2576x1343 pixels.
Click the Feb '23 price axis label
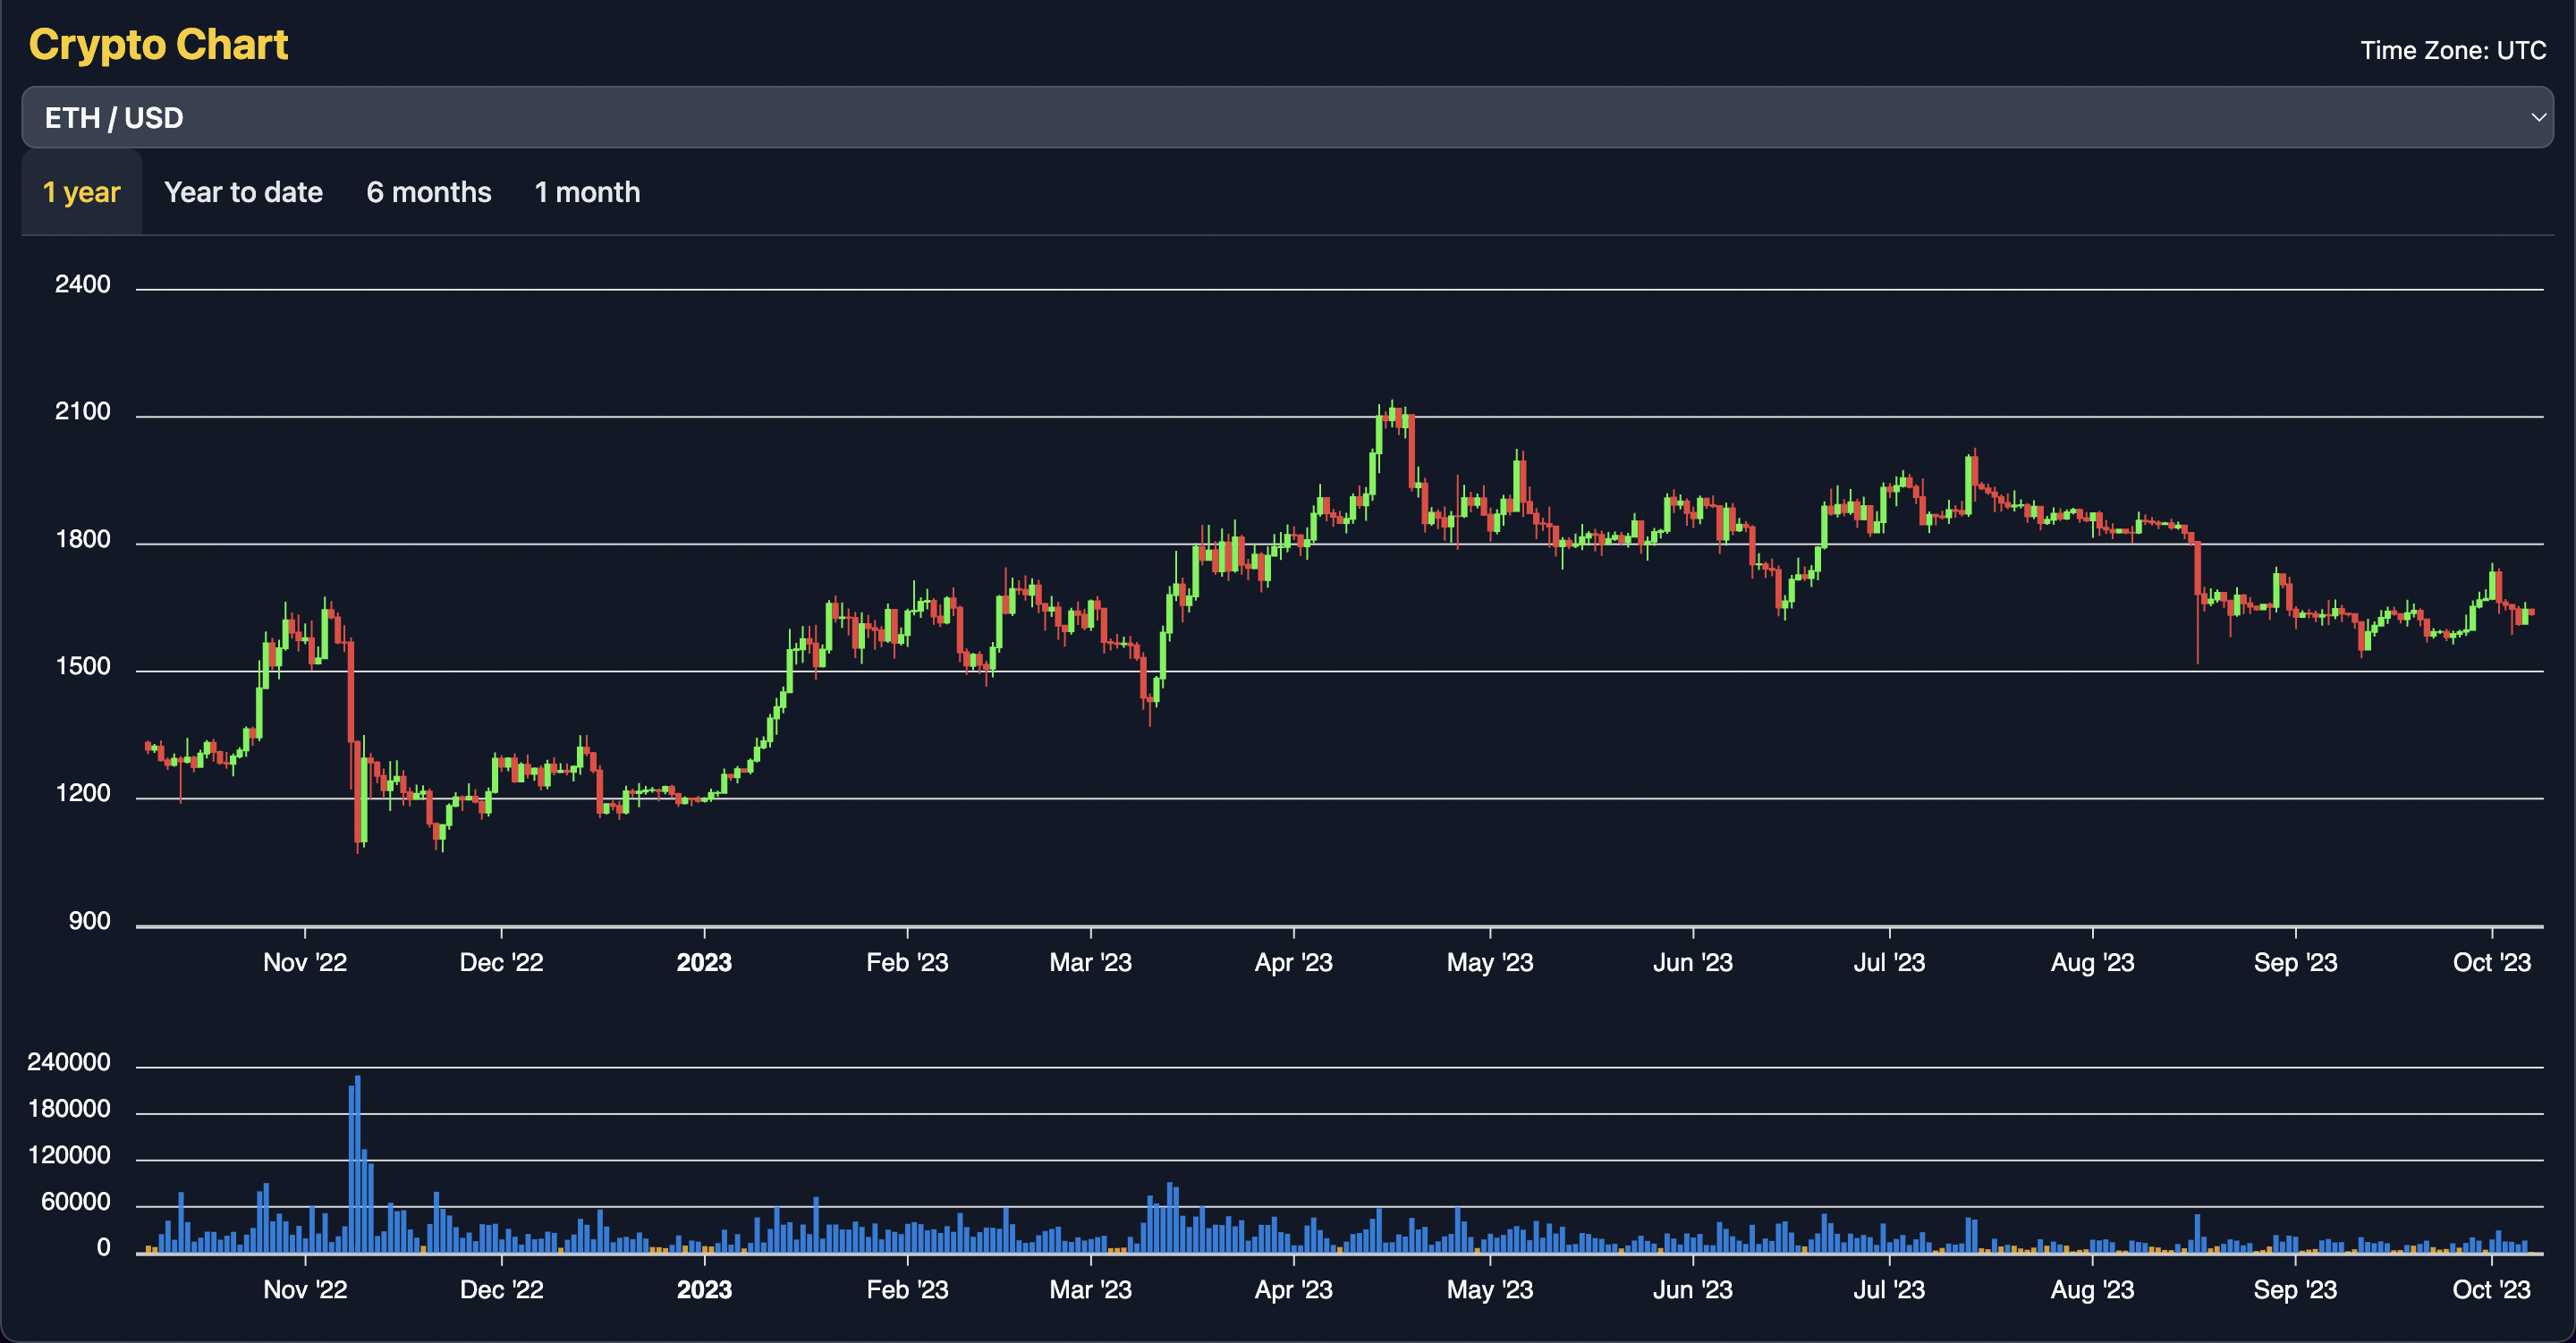pos(907,962)
